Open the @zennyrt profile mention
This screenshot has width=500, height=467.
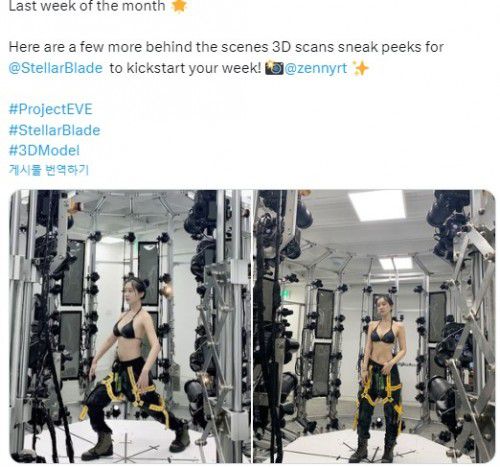pyautogui.click(x=316, y=68)
